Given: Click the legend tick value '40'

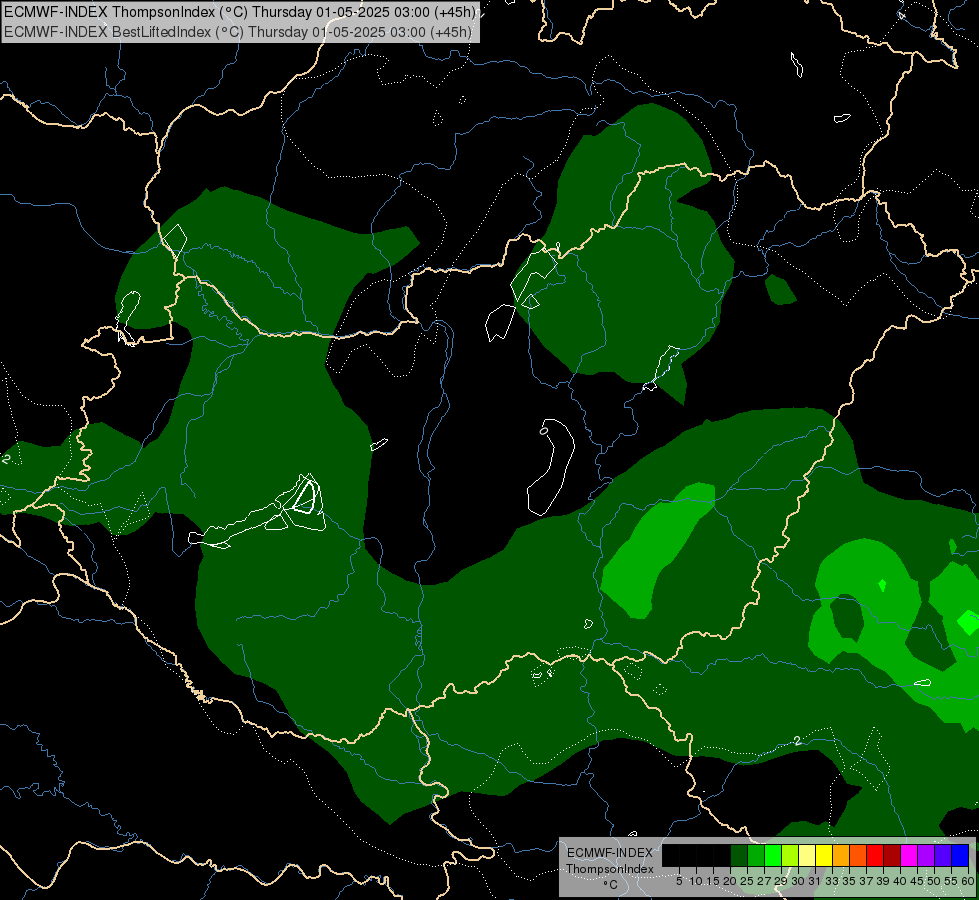Looking at the screenshot, I should 899,881.
